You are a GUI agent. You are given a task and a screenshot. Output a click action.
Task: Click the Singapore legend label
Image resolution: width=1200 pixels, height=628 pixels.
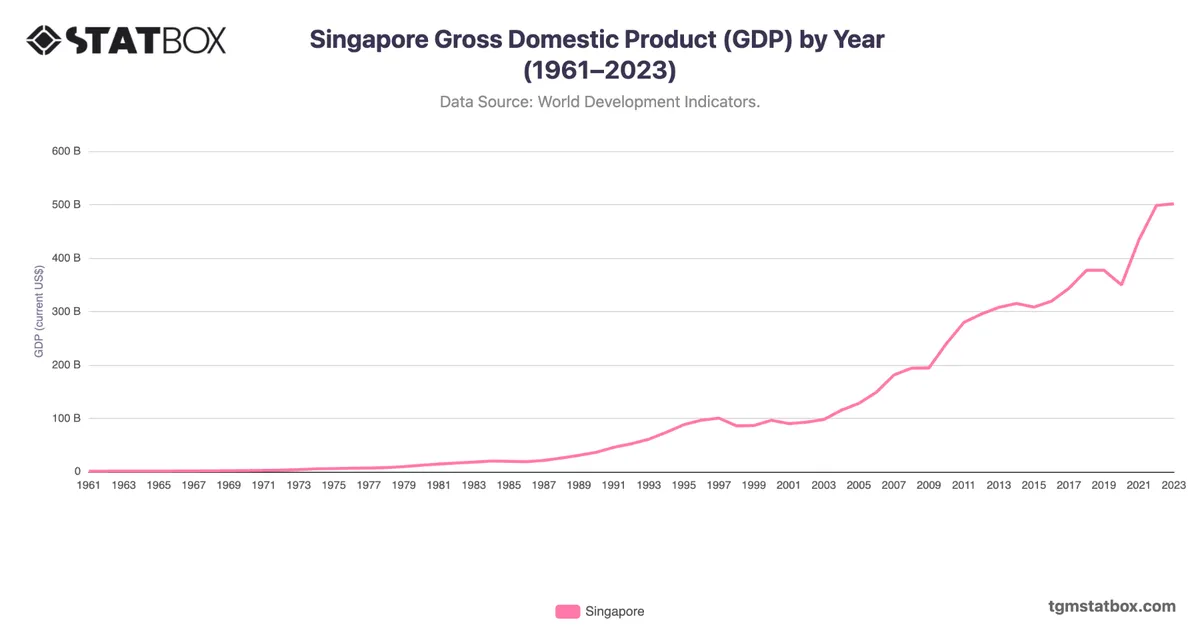click(x=614, y=611)
